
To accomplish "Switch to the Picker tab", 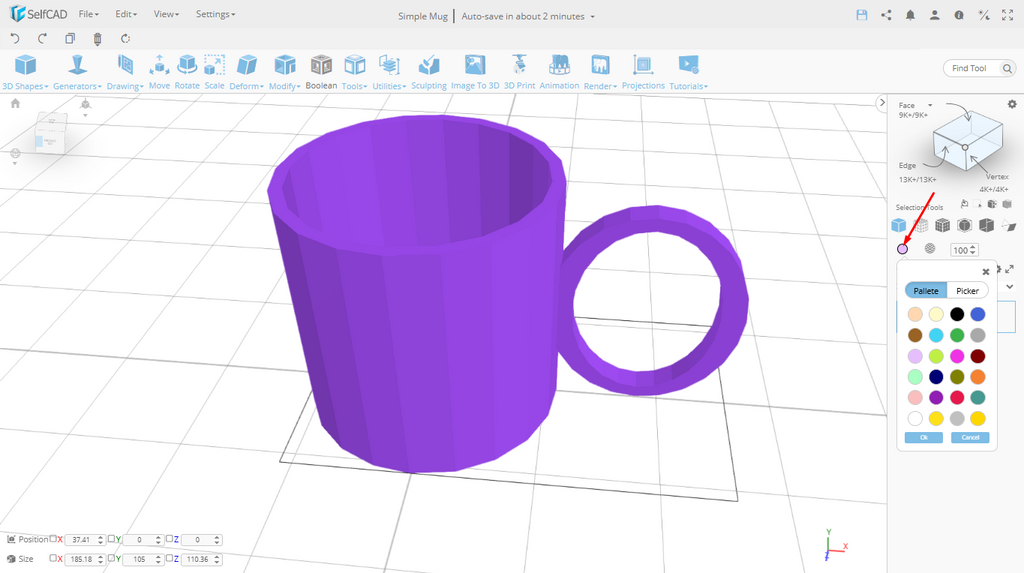I will [x=967, y=291].
